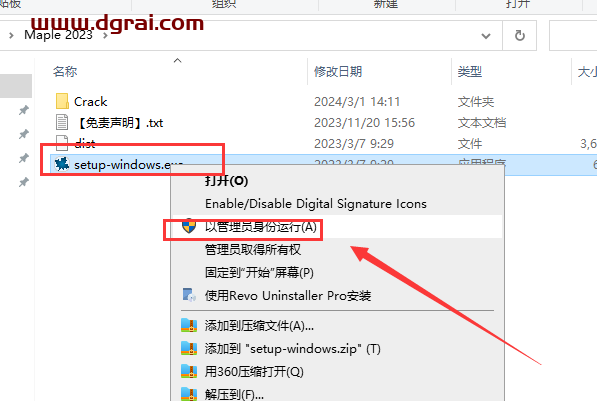Click the refresh icon beside address bar
The image size is (597, 401).
pyautogui.click(x=520, y=36)
